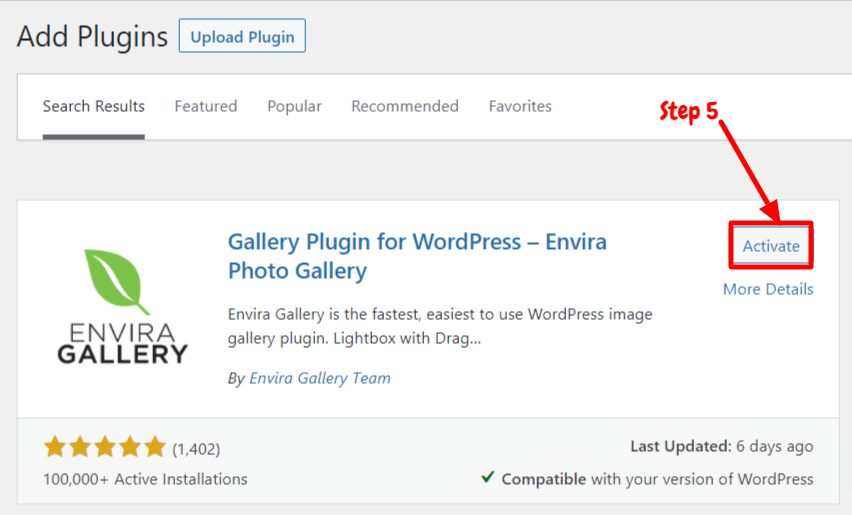This screenshot has width=852, height=515.
Task: Activate the Envira Gallery plugin
Action: pos(771,246)
